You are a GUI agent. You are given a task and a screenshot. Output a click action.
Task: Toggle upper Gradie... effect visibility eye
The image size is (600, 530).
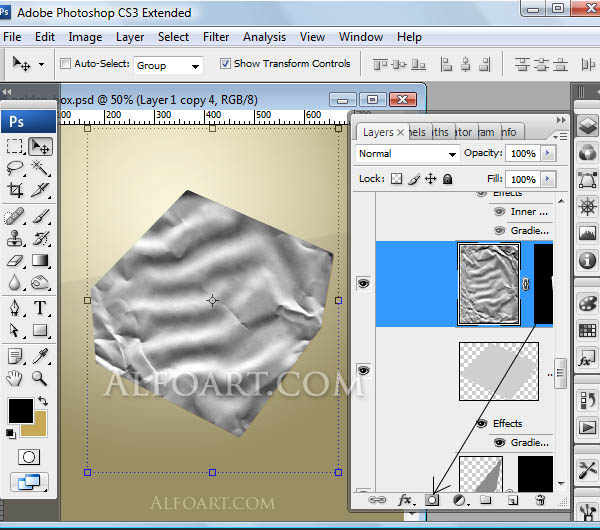[x=499, y=231]
